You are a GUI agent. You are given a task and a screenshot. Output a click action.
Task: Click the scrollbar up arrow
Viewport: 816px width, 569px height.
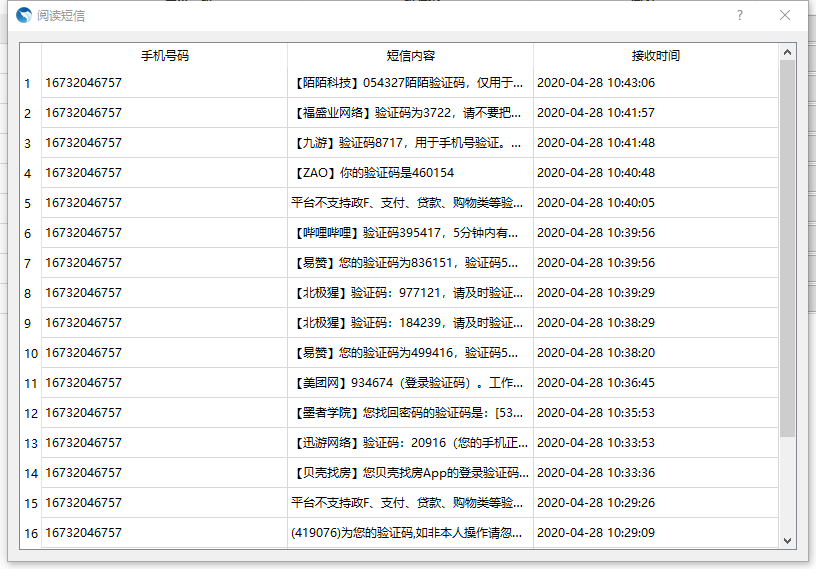click(x=787, y=52)
